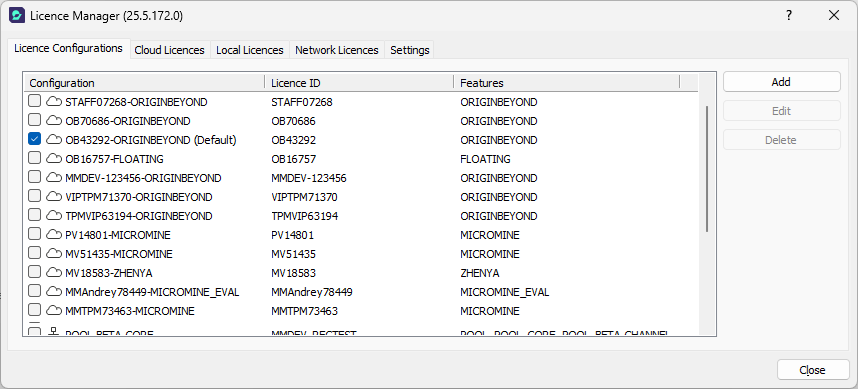Click the cloud icon beside STAFF07268-ORIGINBEYOND

click(53, 102)
